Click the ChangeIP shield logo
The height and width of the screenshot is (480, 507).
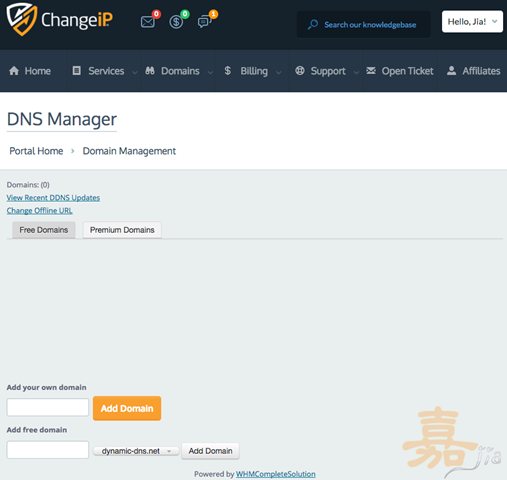pos(22,19)
